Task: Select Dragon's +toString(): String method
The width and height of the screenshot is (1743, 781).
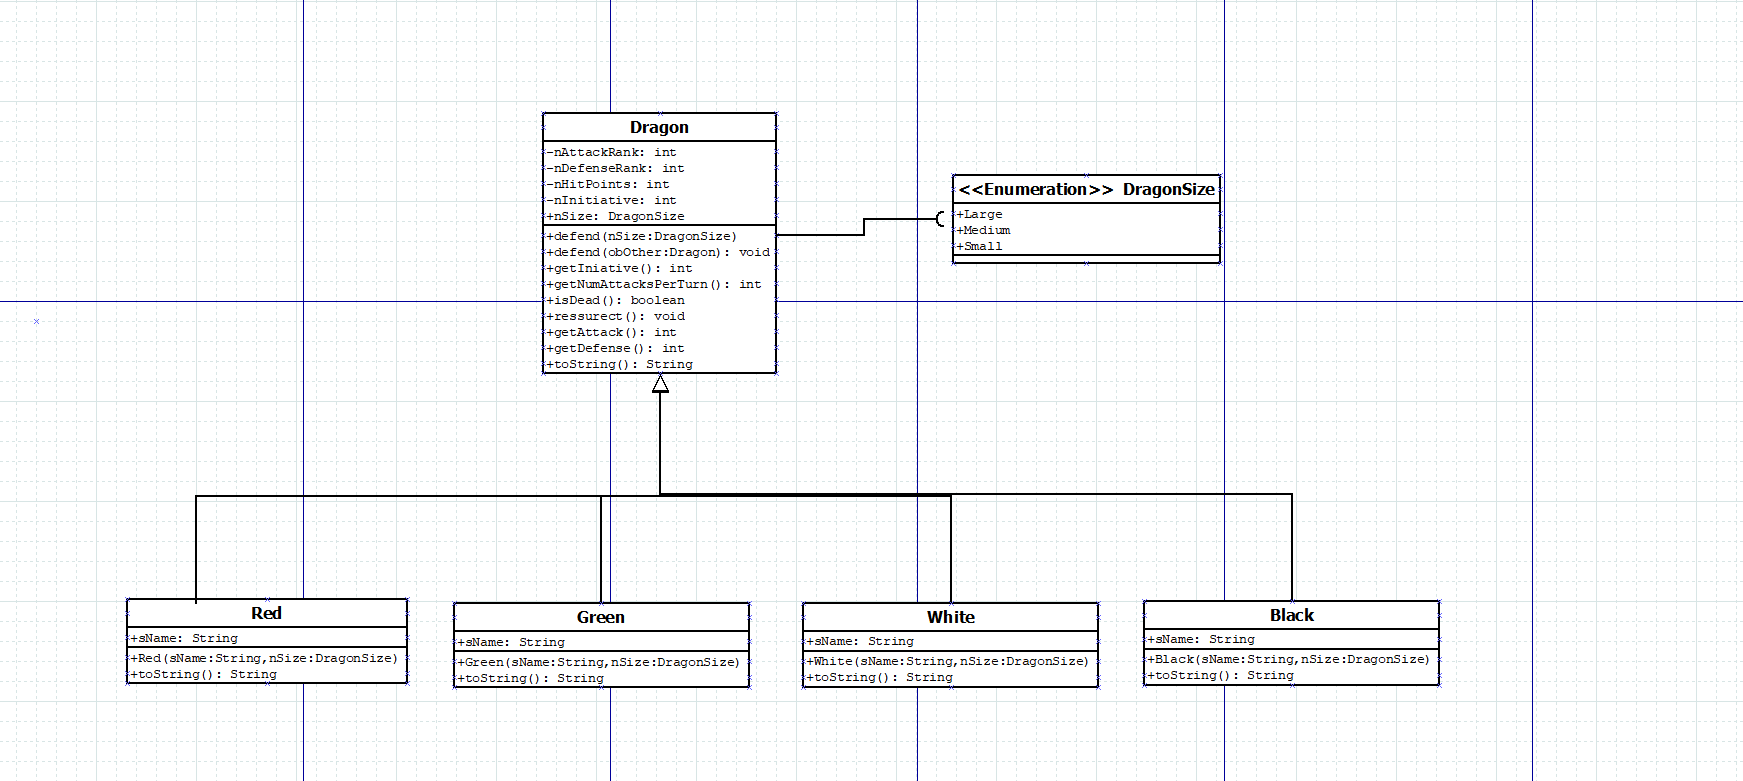Action: coord(619,364)
